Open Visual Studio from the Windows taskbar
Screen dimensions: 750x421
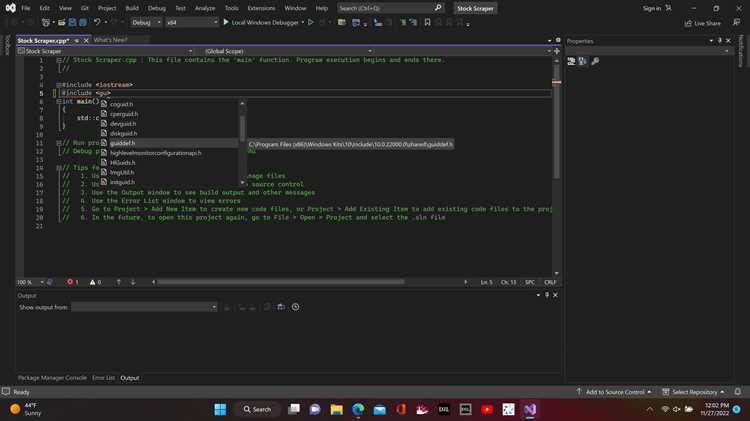[x=529, y=409]
